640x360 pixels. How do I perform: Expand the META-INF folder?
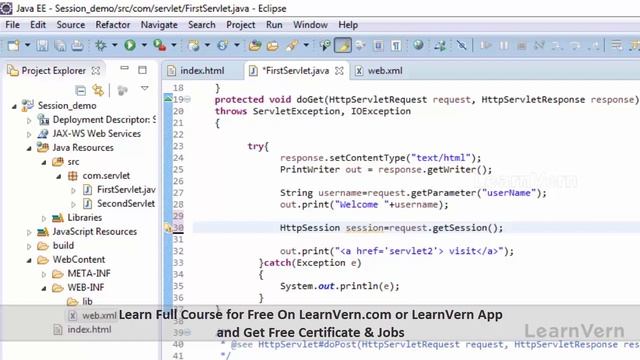point(44,274)
